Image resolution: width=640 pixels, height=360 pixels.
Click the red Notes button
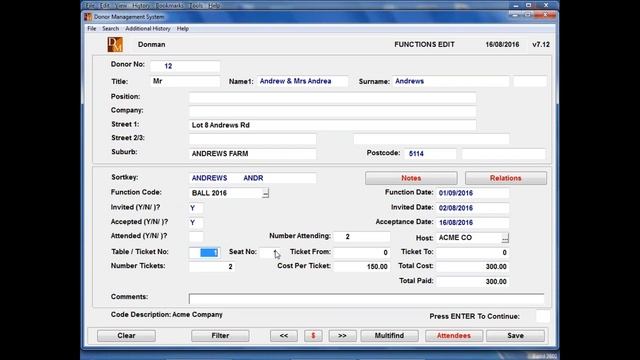click(411, 178)
